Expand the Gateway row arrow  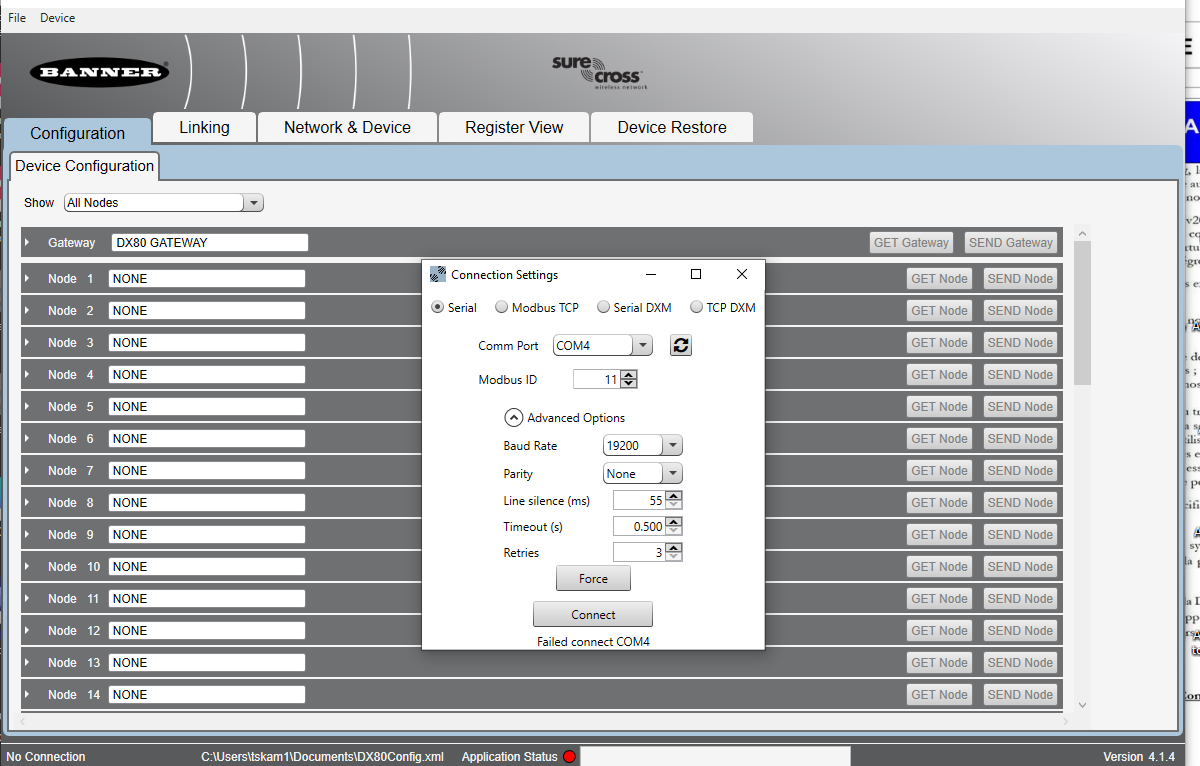tap(28, 243)
